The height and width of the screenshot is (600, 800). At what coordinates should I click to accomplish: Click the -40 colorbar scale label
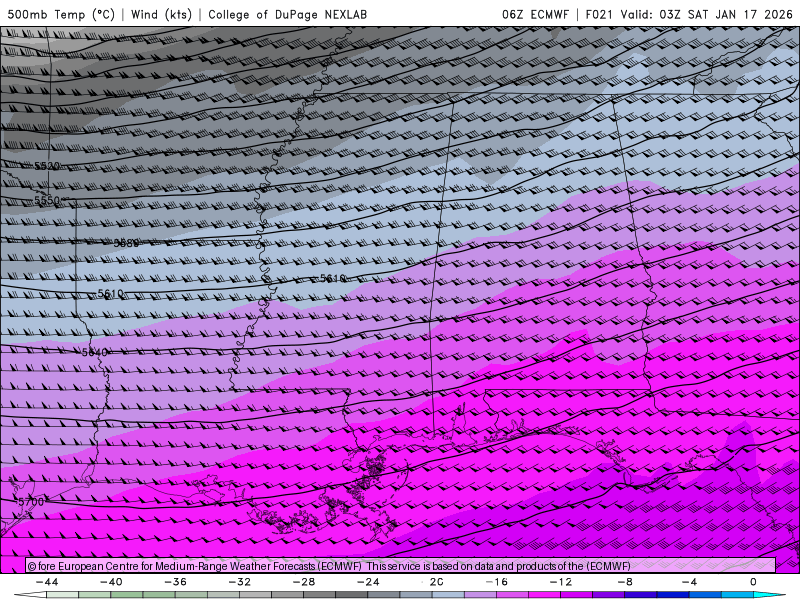pos(111,582)
